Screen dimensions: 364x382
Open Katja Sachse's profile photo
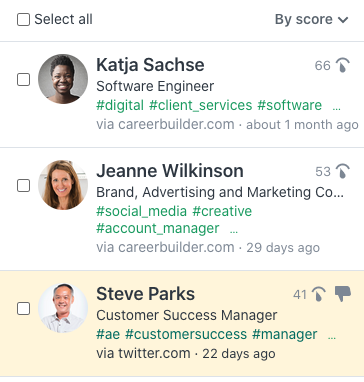[x=63, y=79]
